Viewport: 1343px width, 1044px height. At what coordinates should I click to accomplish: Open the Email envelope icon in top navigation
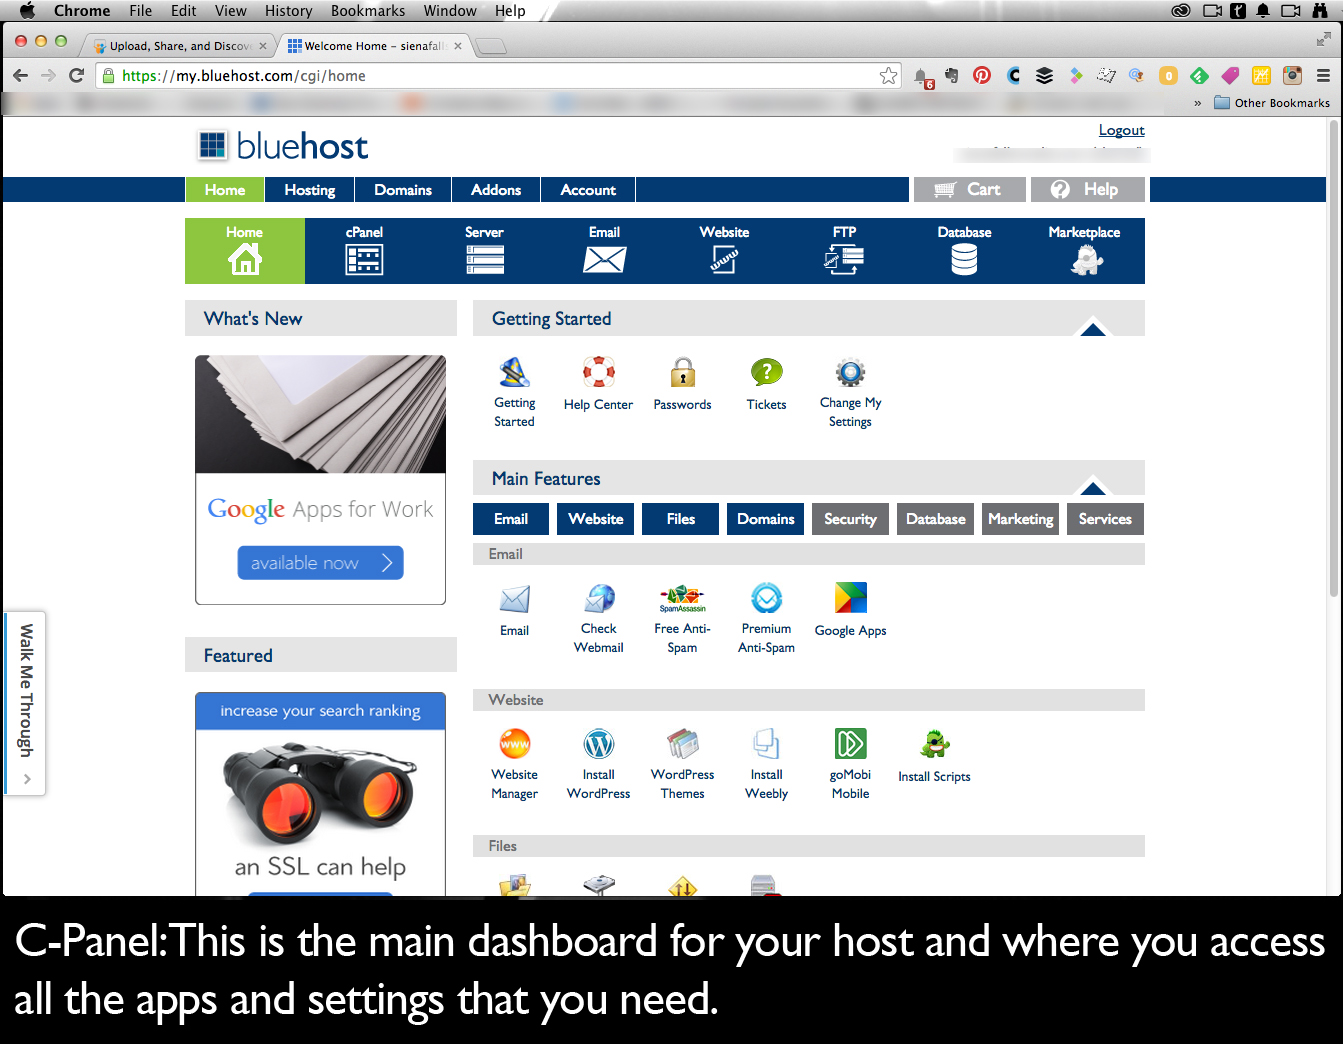[x=604, y=260]
